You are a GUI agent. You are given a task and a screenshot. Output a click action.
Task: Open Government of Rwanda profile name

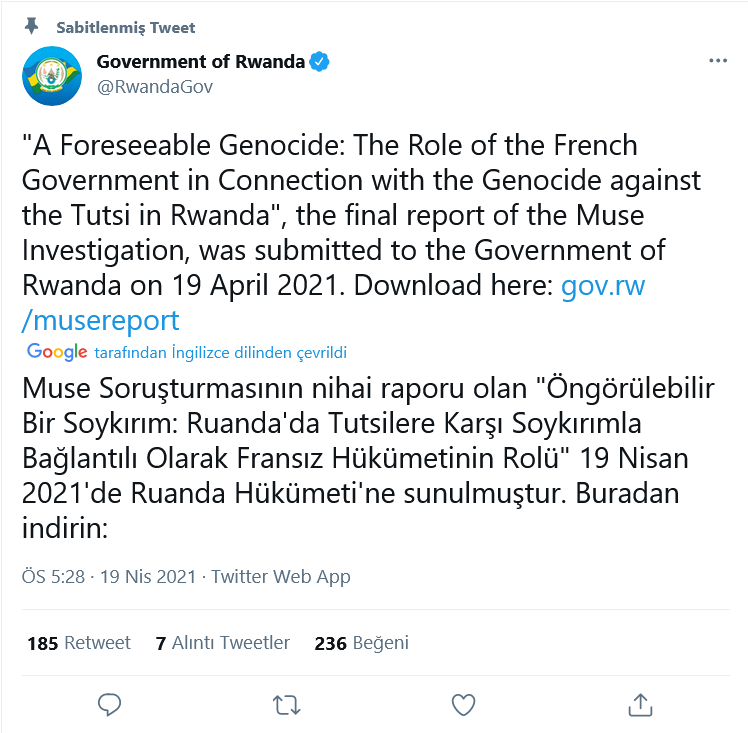(200, 62)
